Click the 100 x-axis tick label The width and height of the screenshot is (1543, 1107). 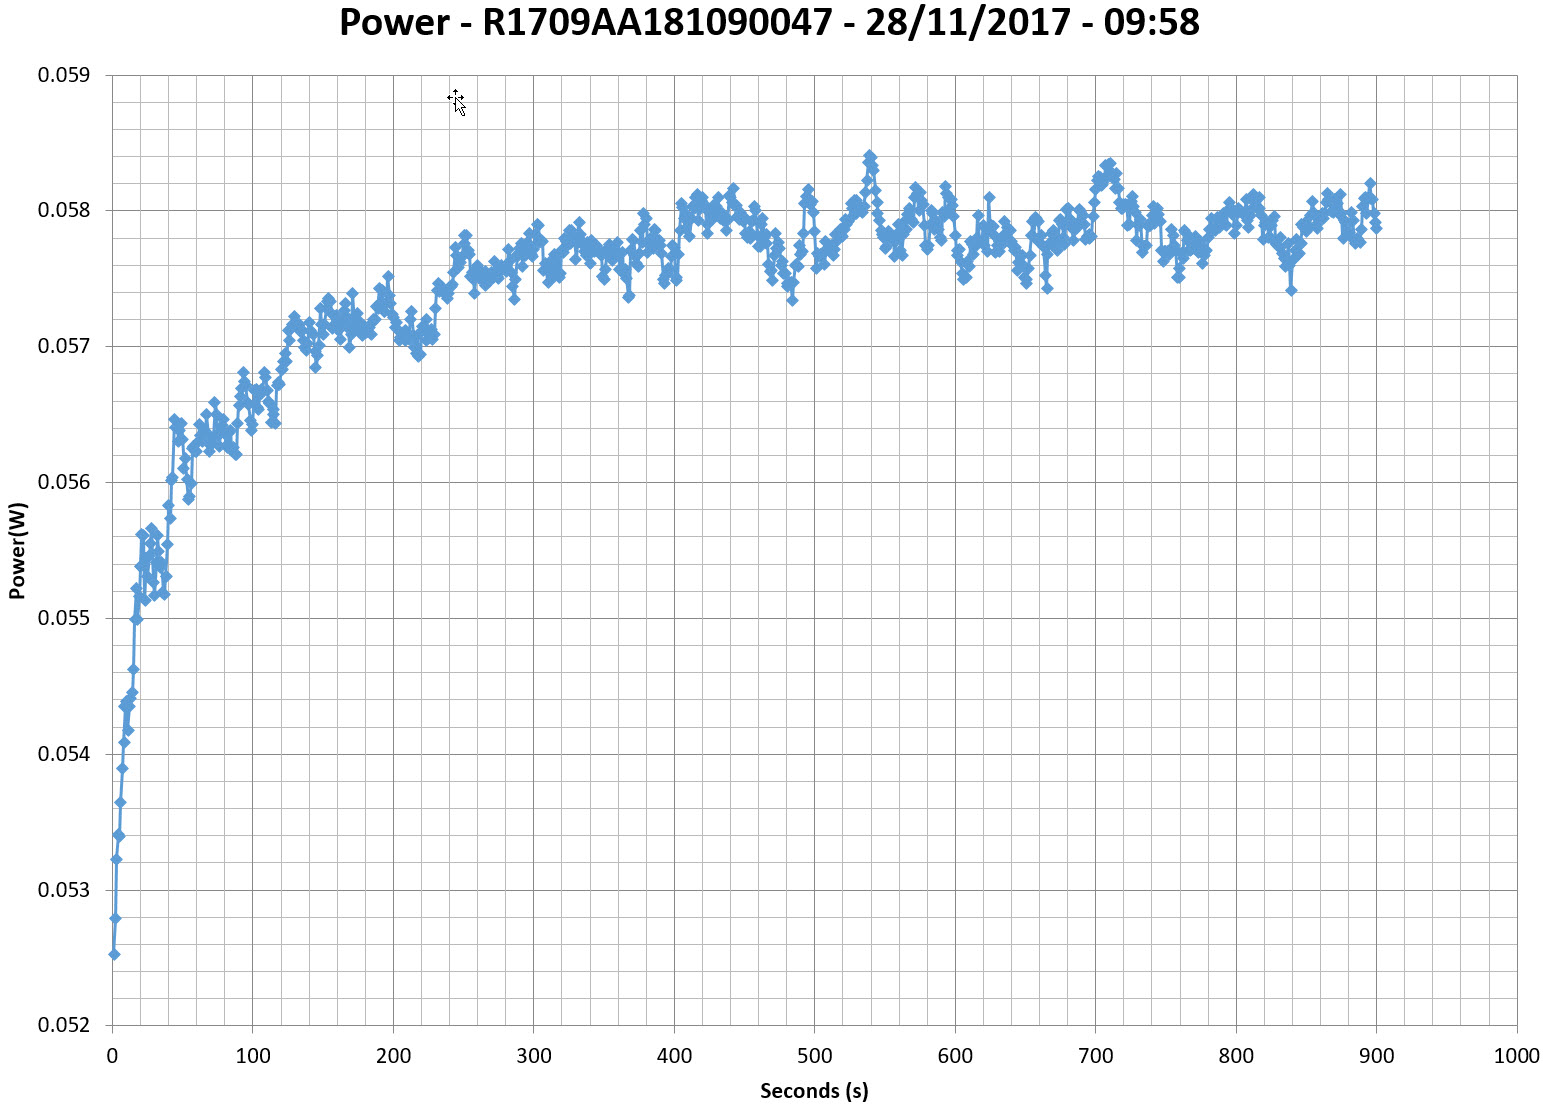pos(252,1056)
